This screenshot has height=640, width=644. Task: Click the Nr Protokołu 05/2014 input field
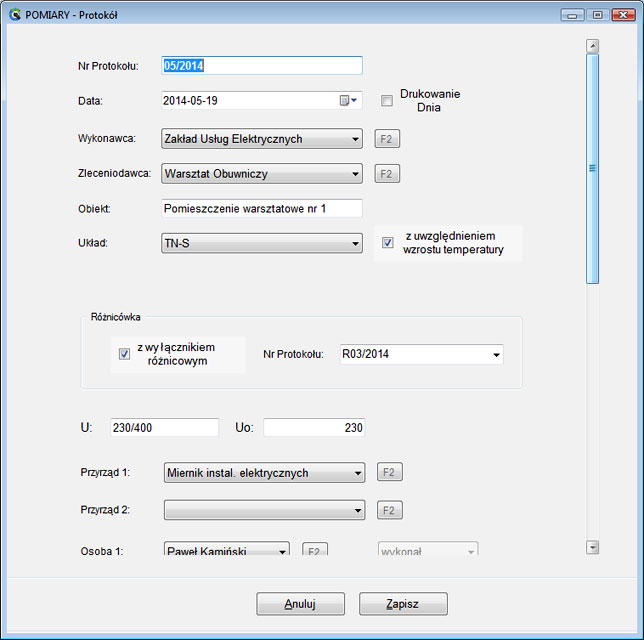pyautogui.click(x=262, y=66)
